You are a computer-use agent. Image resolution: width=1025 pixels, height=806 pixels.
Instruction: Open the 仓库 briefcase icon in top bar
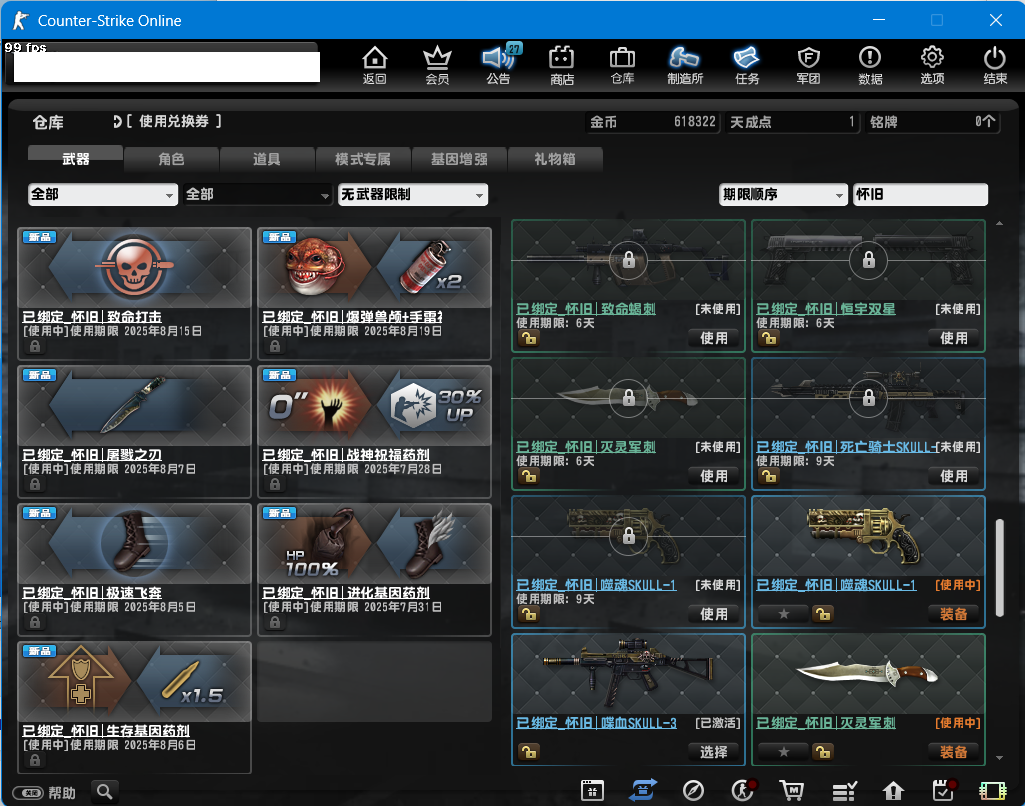coord(622,65)
